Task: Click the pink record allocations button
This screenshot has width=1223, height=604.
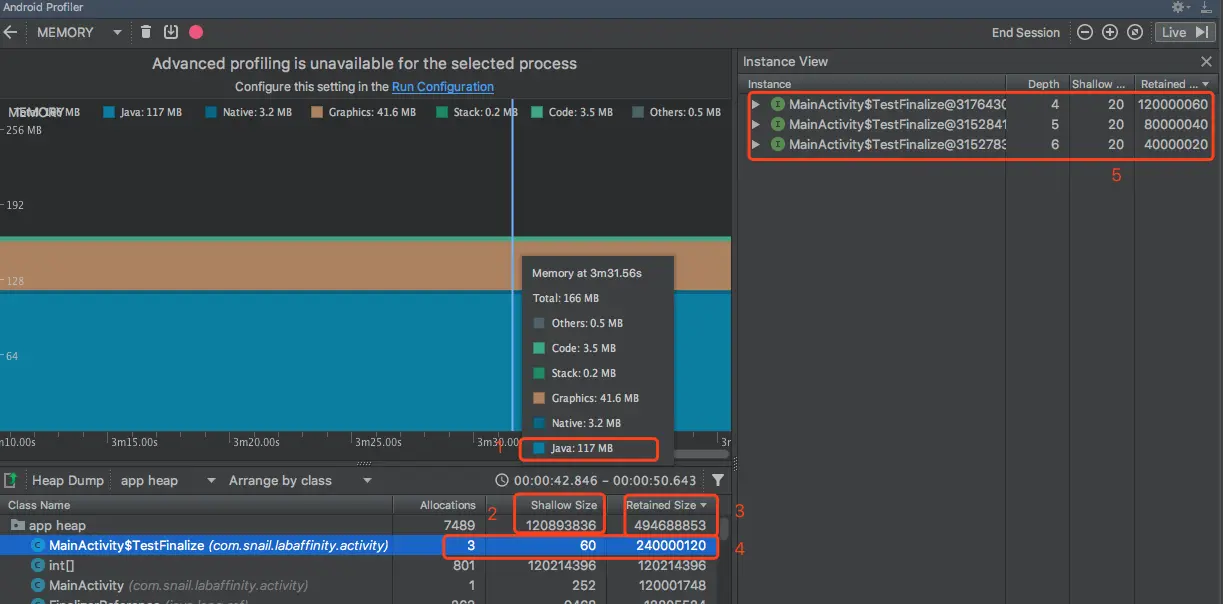Action: pyautogui.click(x=196, y=32)
